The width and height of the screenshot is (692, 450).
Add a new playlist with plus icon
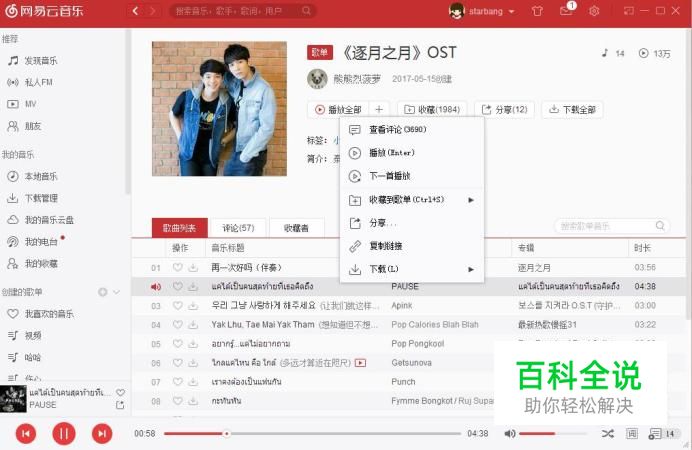[x=102, y=292]
